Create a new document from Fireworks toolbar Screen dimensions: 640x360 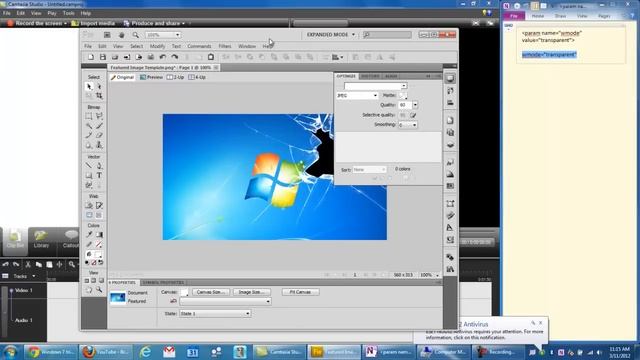pyautogui.click(x=91, y=57)
